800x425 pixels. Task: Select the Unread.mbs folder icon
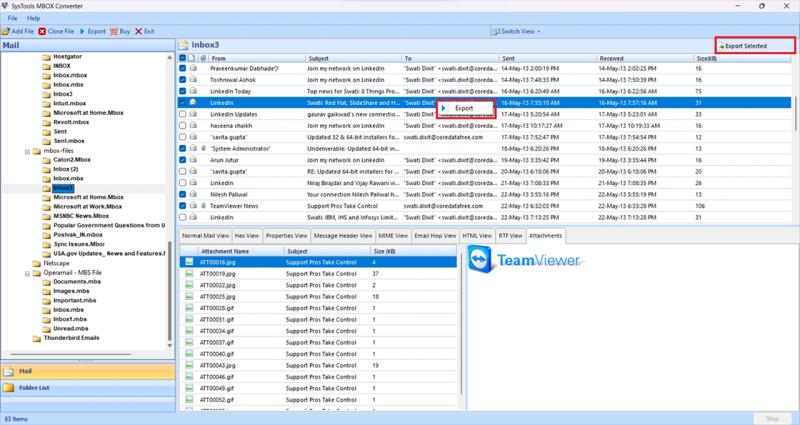coord(46,329)
